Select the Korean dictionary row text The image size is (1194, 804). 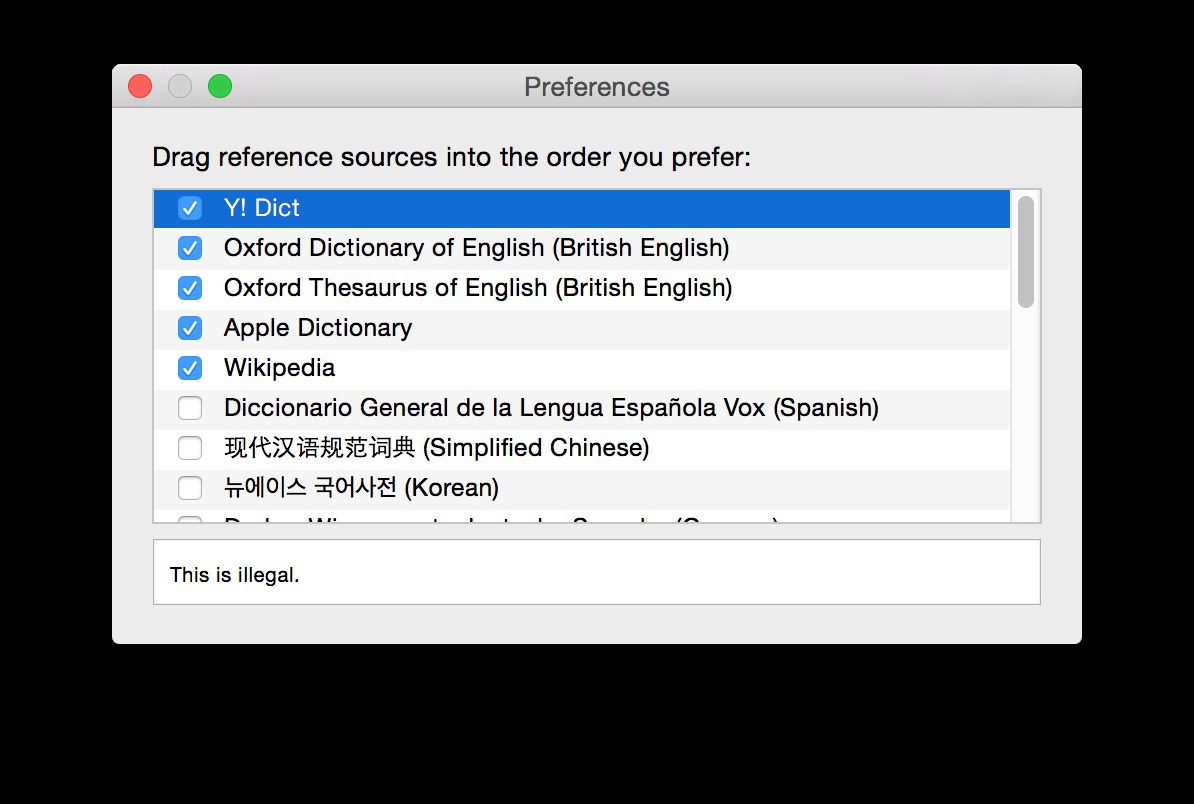point(361,488)
